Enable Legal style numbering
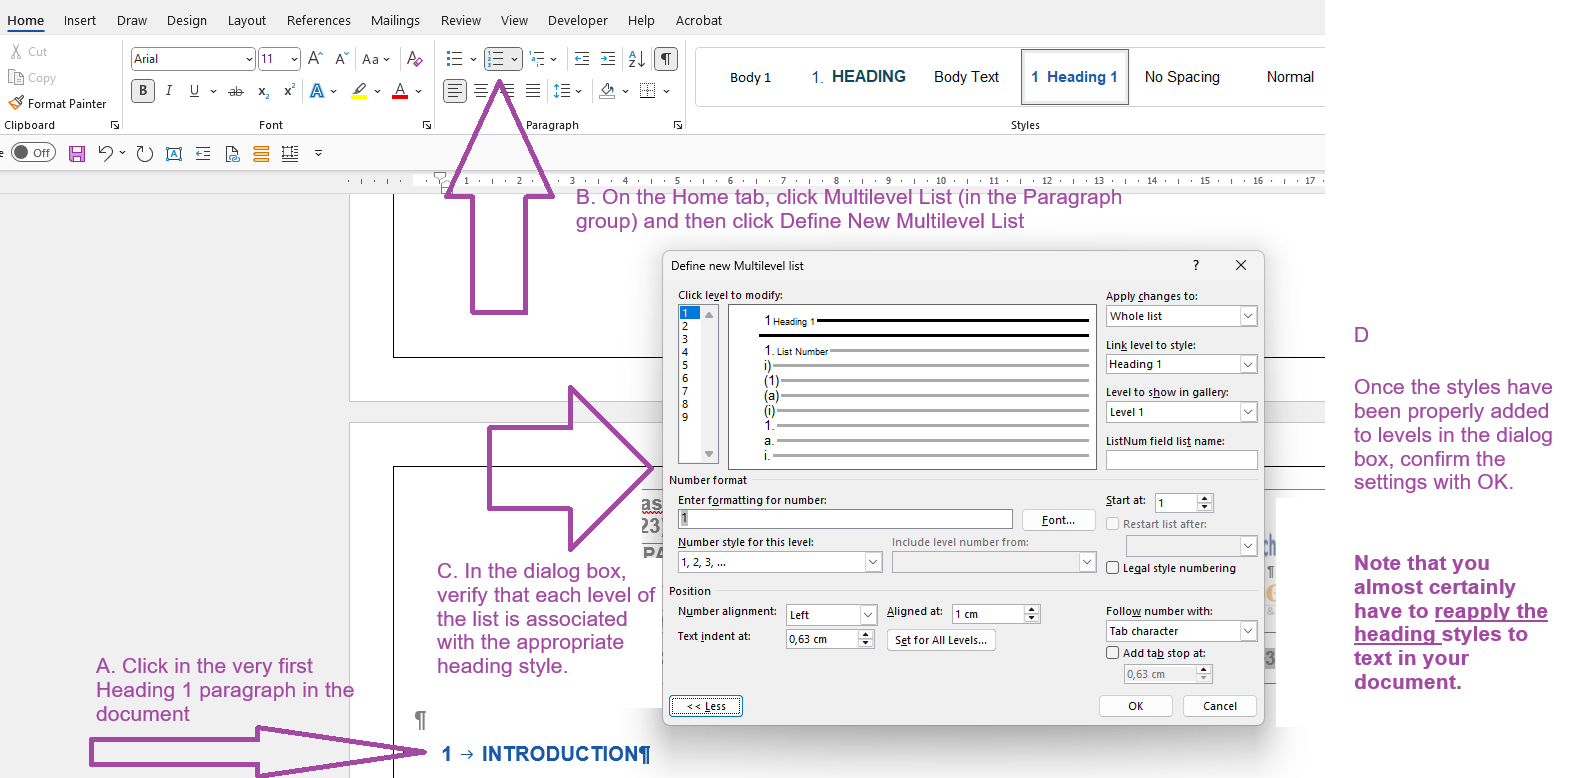Image resolution: width=1580 pixels, height=778 pixels. 1113,568
